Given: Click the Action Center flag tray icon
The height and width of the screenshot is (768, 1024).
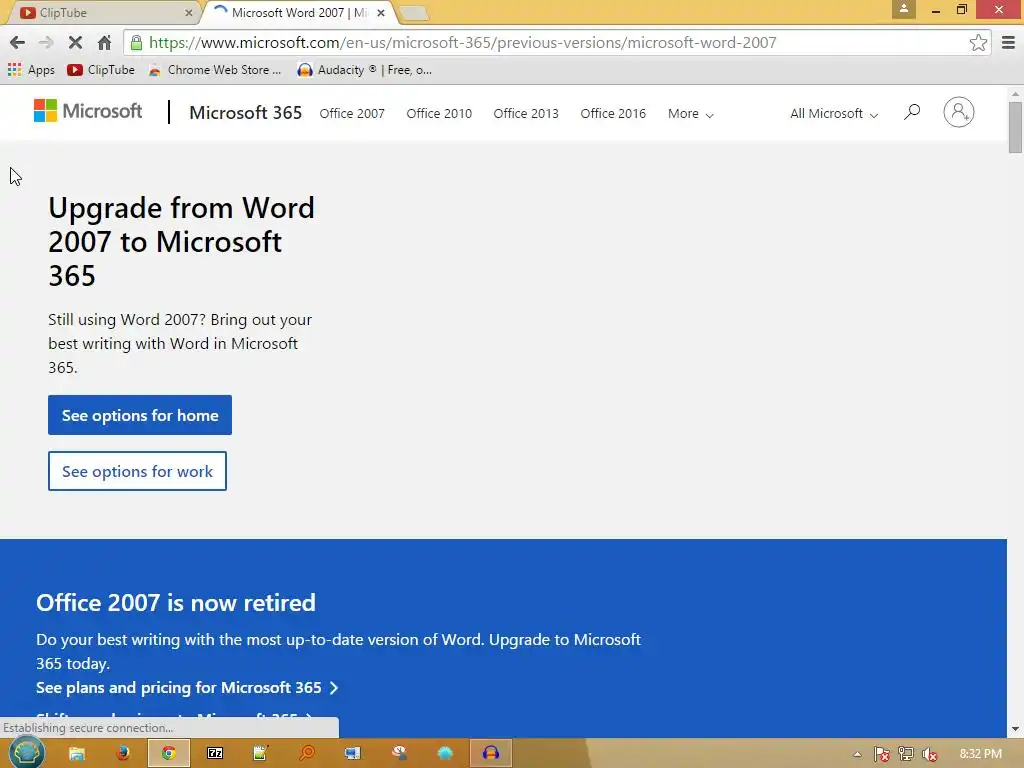Looking at the screenshot, I should point(882,754).
